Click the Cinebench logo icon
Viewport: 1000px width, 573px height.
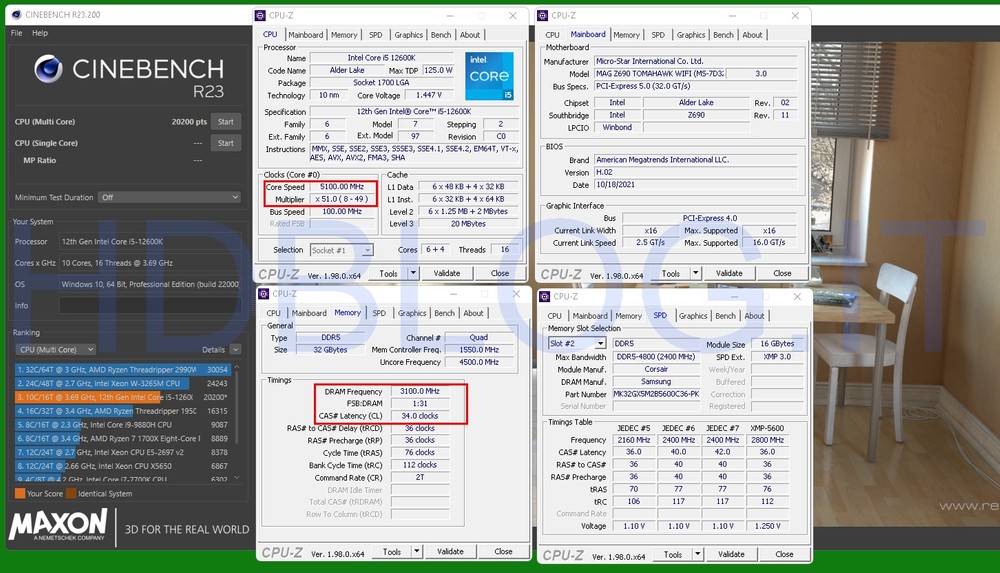pyautogui.click(x=48, y=69)
